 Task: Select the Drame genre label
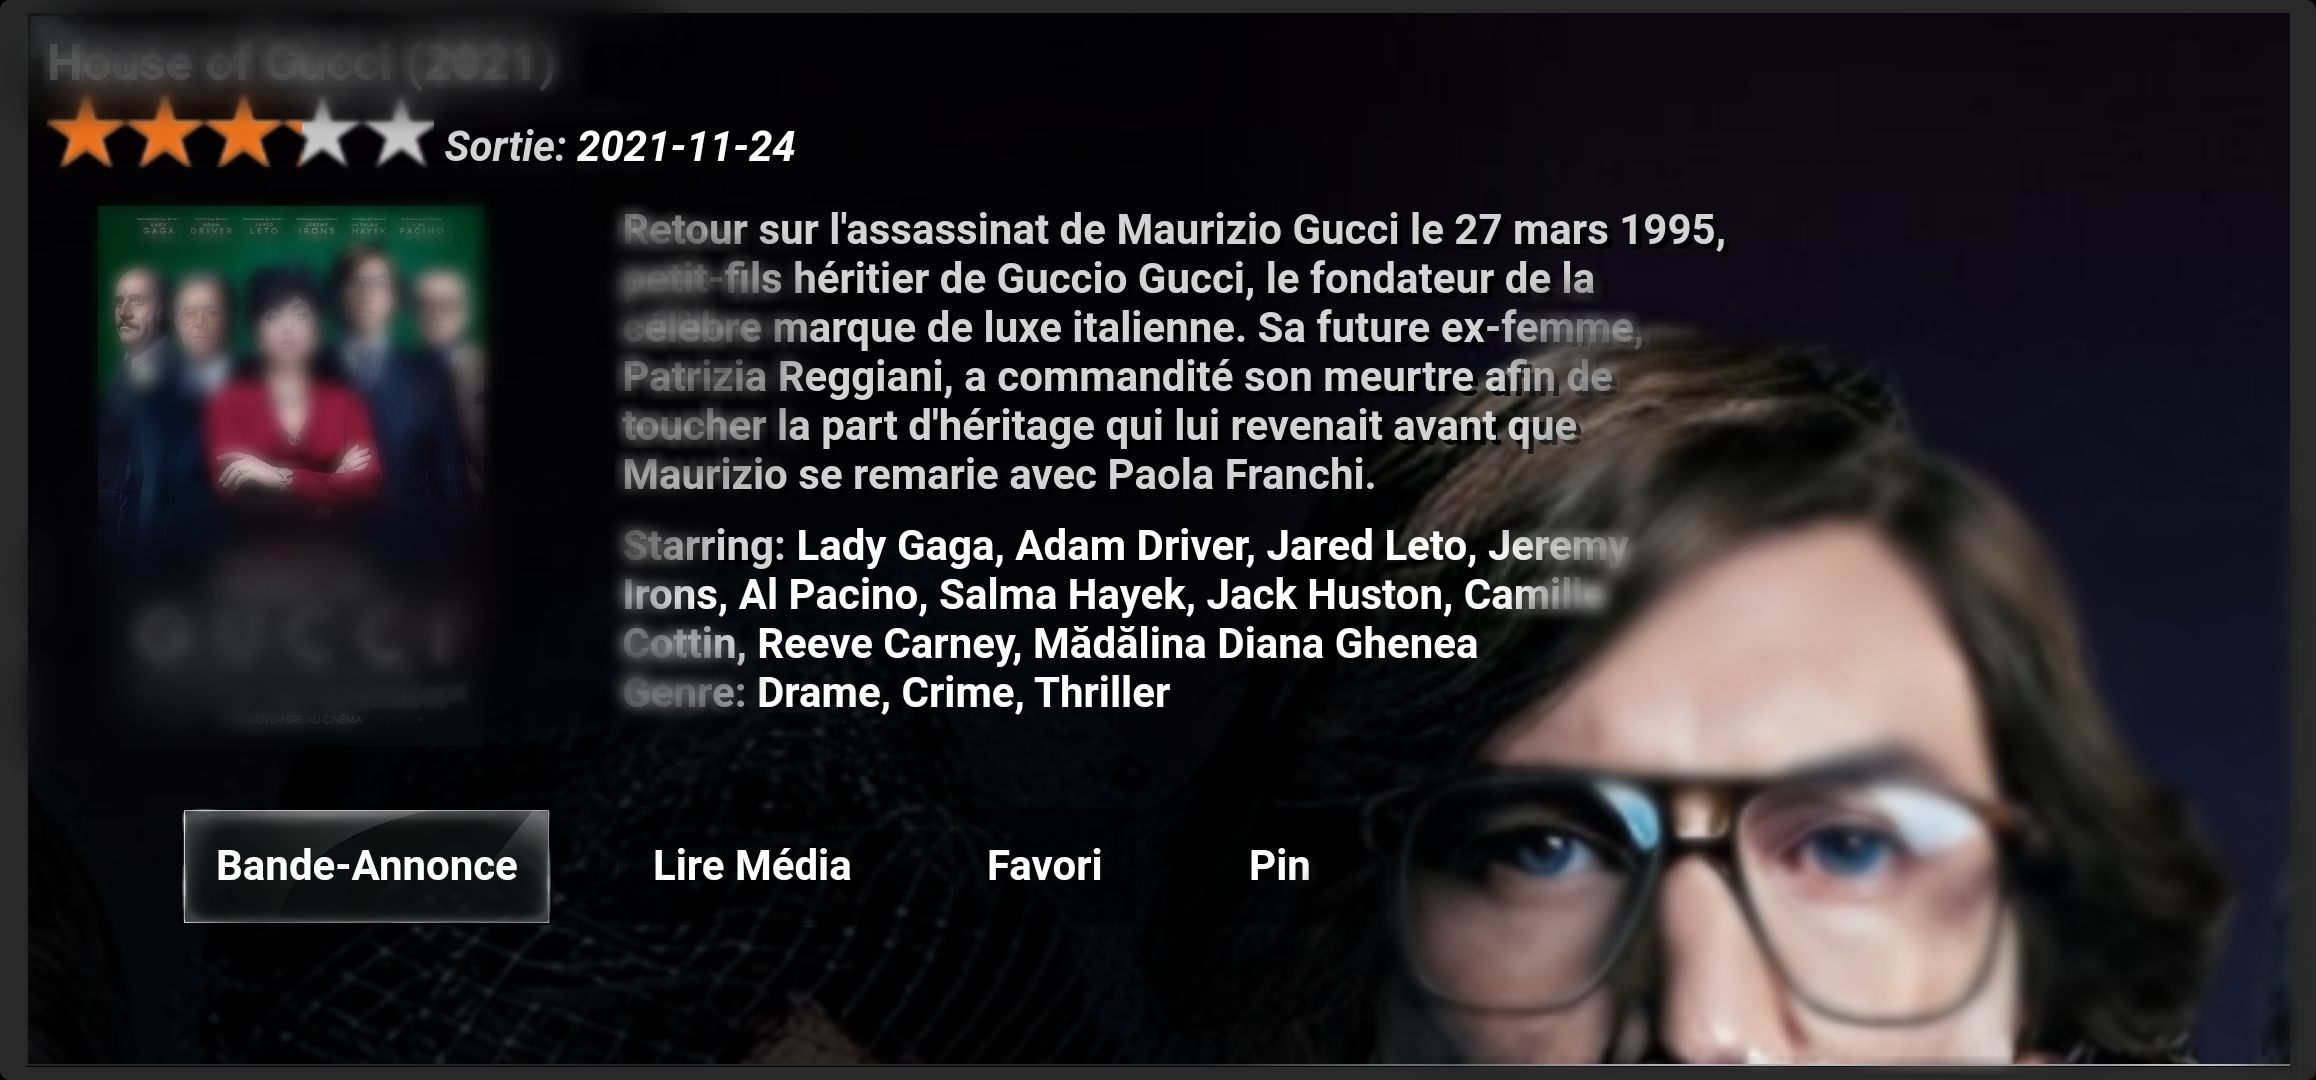(x=819, y=693)
